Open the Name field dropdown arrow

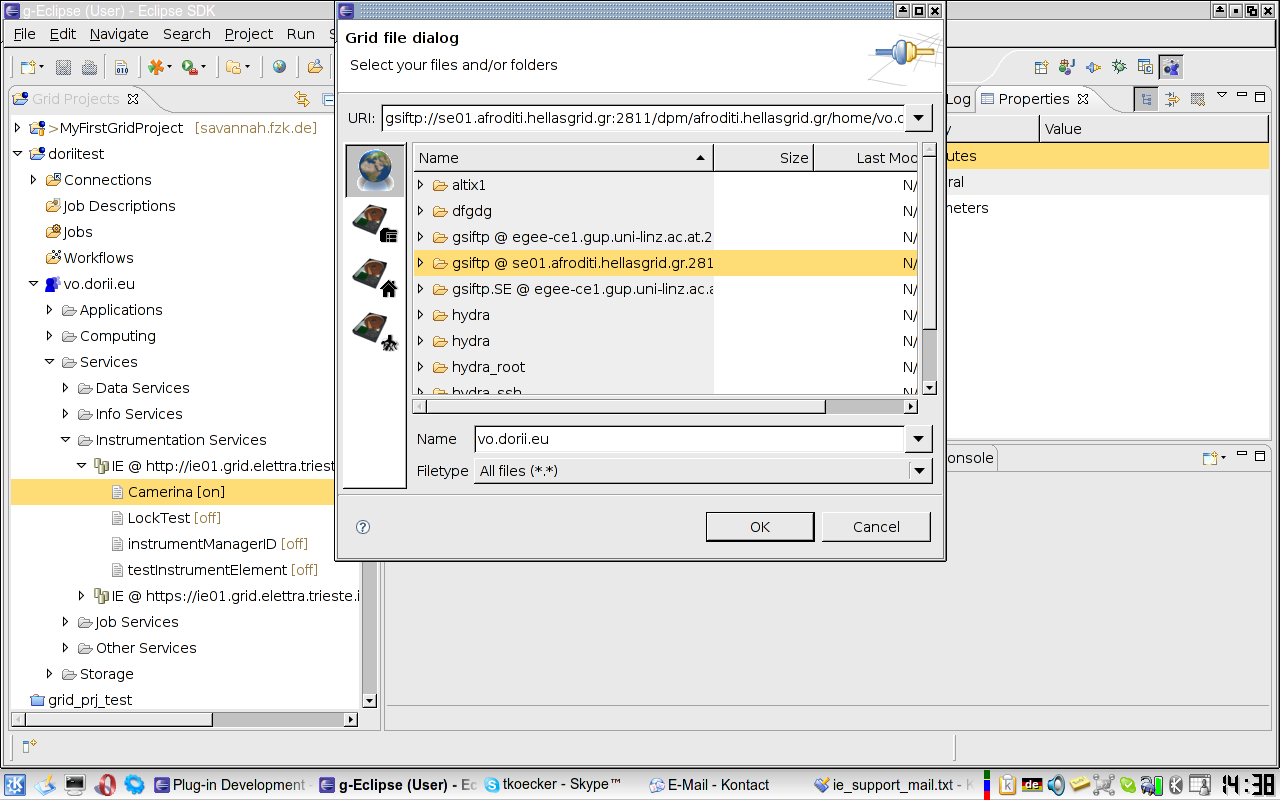pyautogui.click(x=919, y=439)
